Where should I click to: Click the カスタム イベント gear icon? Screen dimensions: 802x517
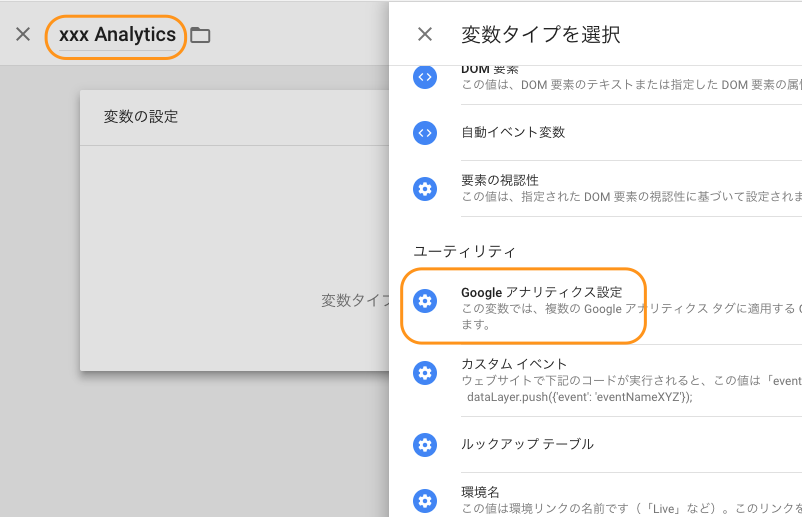tap(425, 373)
